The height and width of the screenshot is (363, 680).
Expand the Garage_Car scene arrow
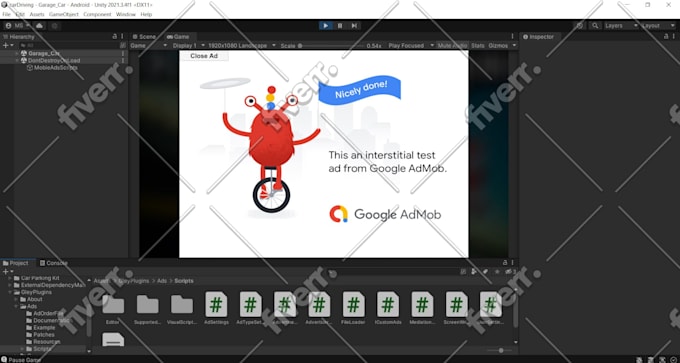point(17,53)
